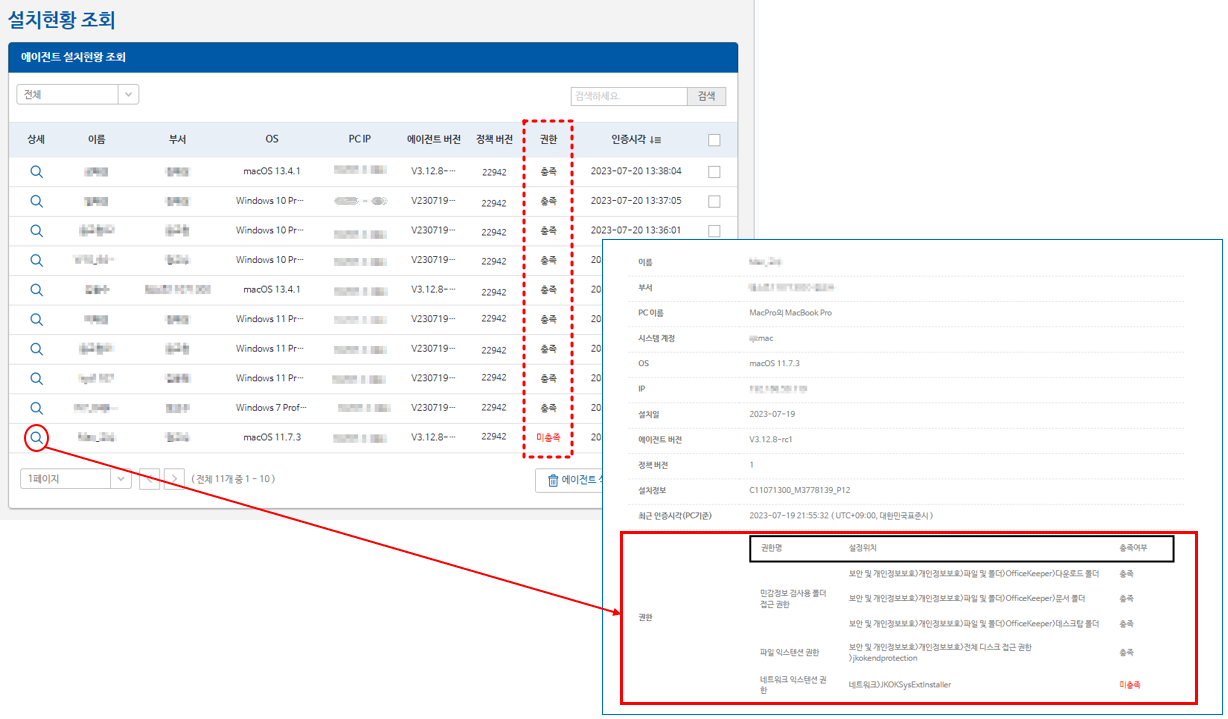Viewport: 1228px width, 719px height.
Task: Open detail magnifier for first macOS 13.4.1 row
Action: pos(36,171)
